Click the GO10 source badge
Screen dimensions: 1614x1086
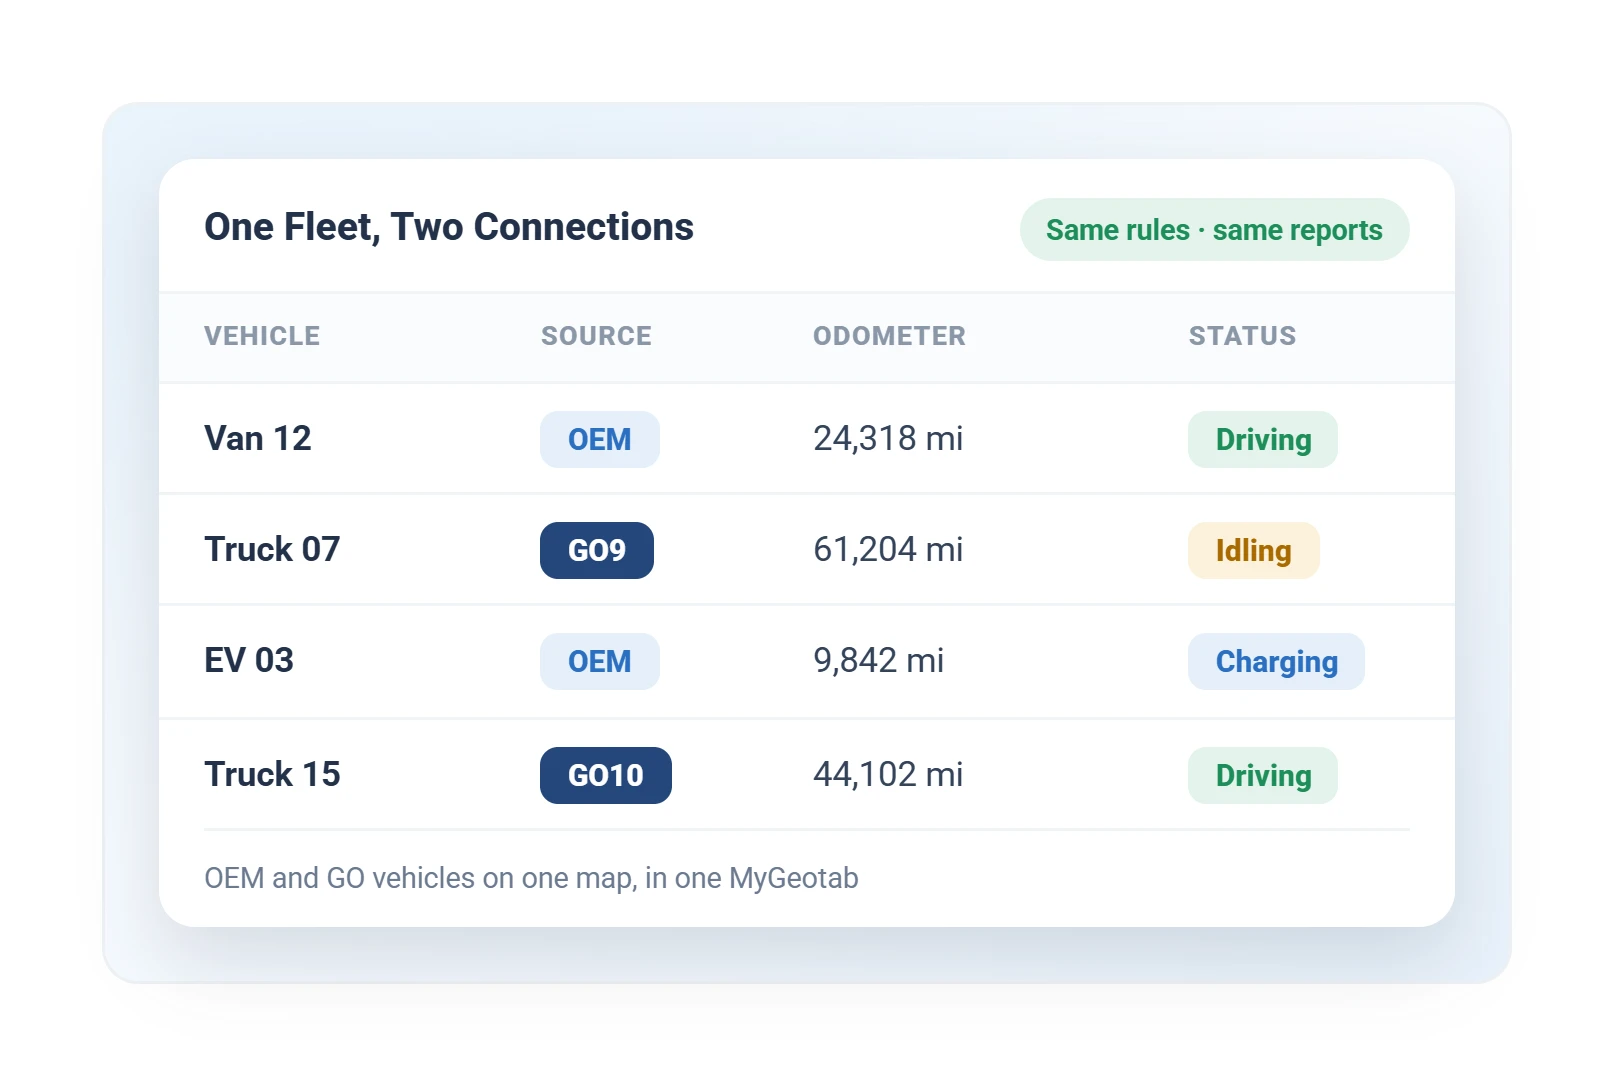click(606, 775)
